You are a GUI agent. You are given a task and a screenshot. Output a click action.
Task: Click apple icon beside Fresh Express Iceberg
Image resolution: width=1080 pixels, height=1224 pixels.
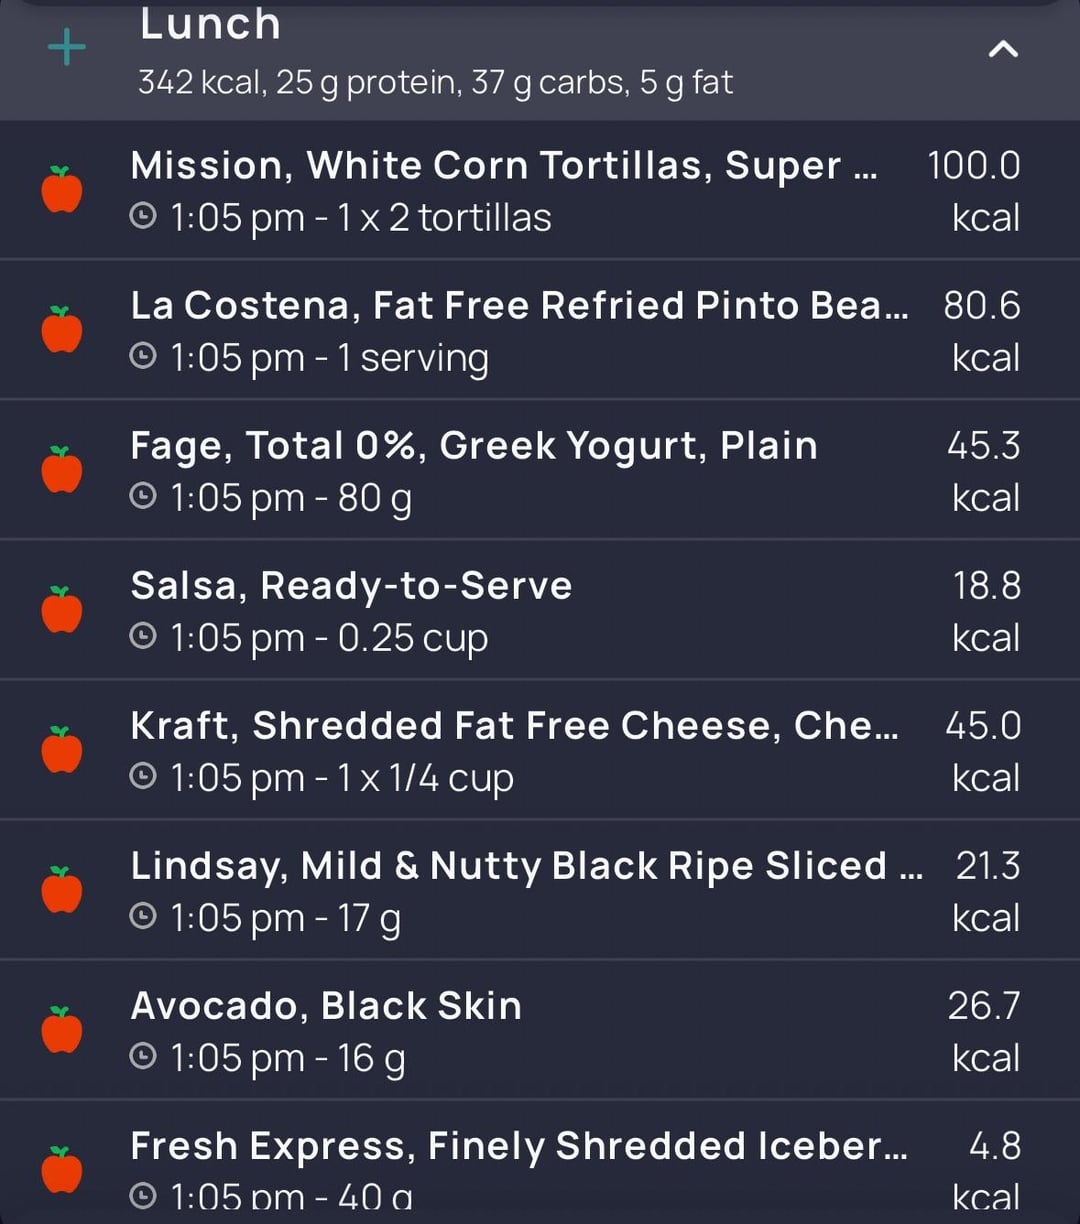pyautogui.click(x=62, y=1169)
